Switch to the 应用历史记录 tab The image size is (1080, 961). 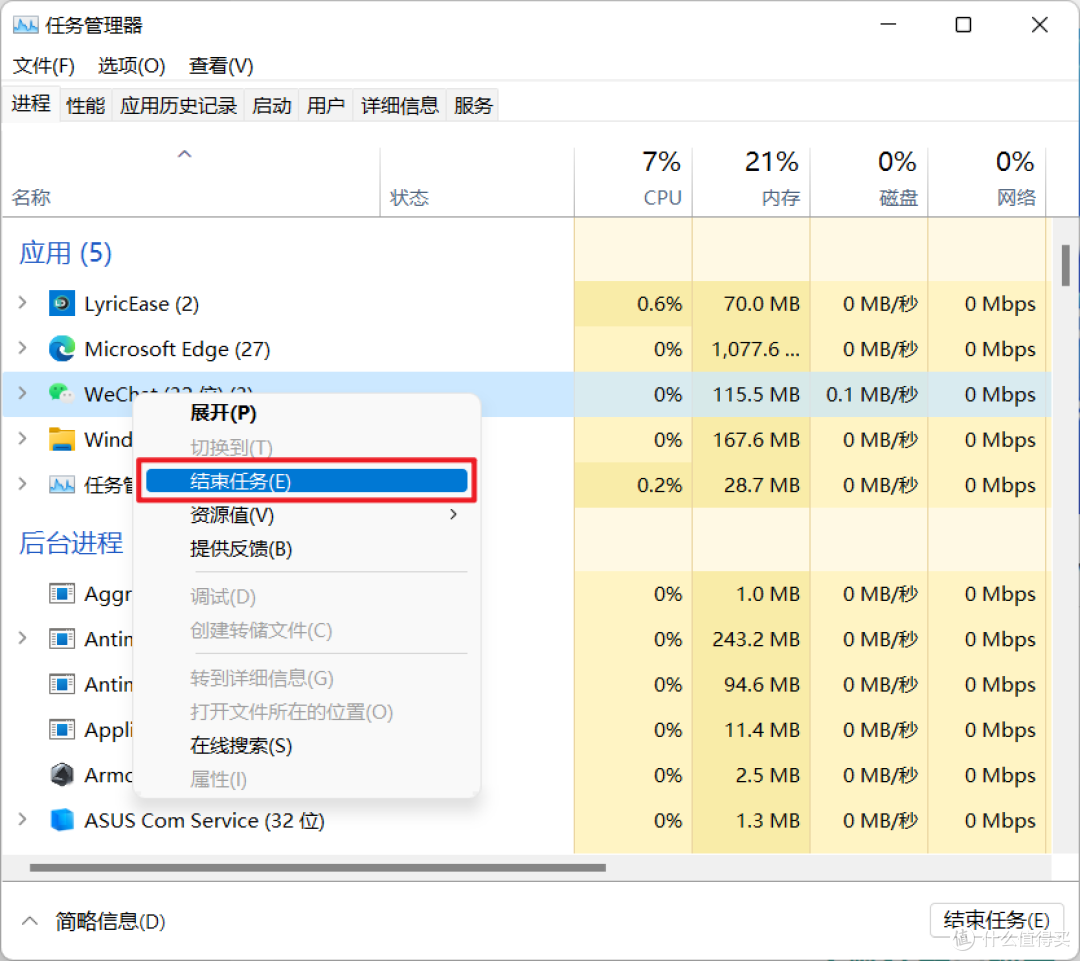click(178, 105)
